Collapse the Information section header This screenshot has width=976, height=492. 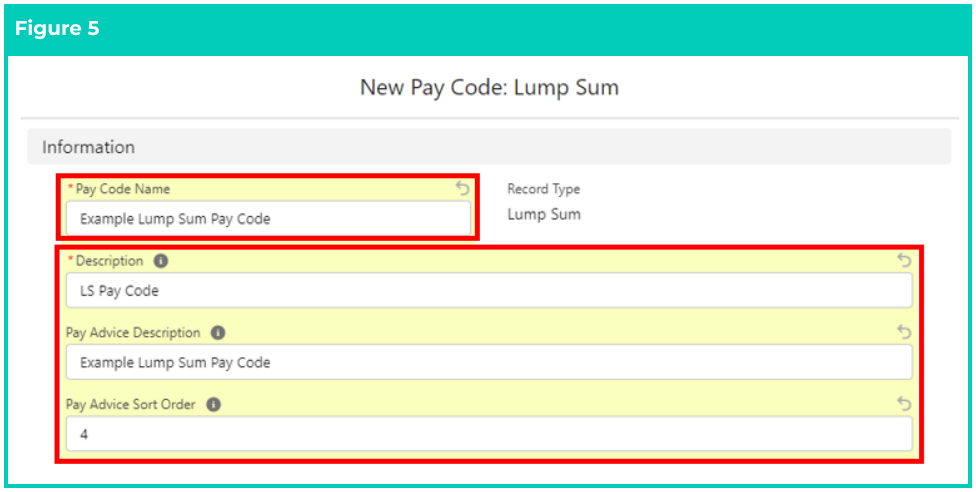point(489,147)
